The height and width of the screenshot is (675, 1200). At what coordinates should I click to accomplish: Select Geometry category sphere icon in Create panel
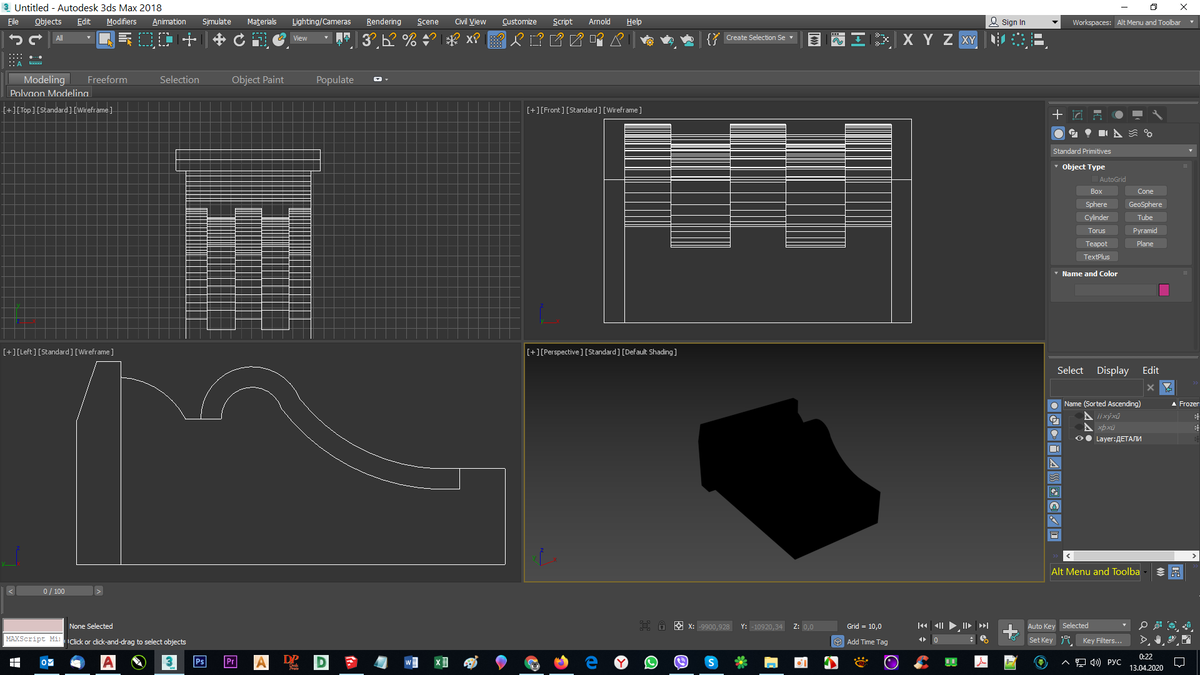point(1059,133)
